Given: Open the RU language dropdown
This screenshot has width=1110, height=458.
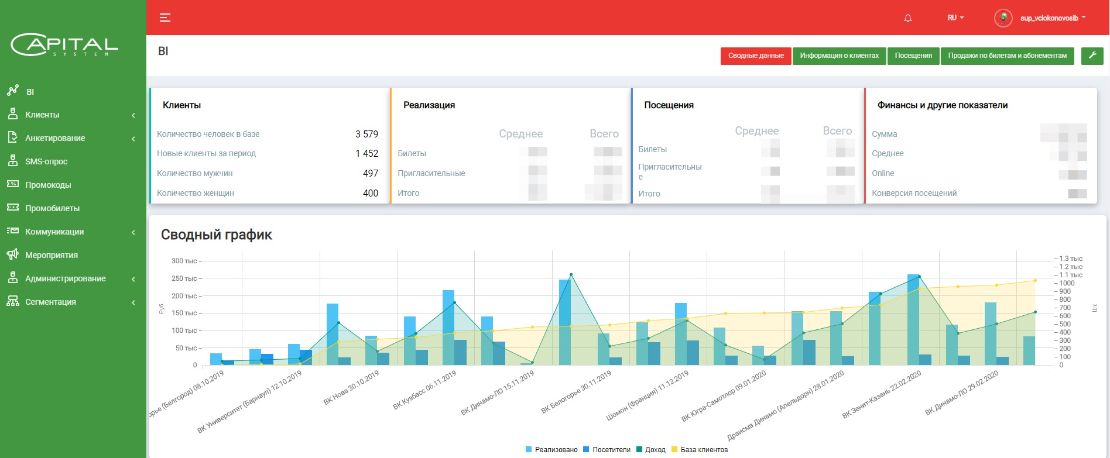Looking at the screenshot, I should coord(955,18).
